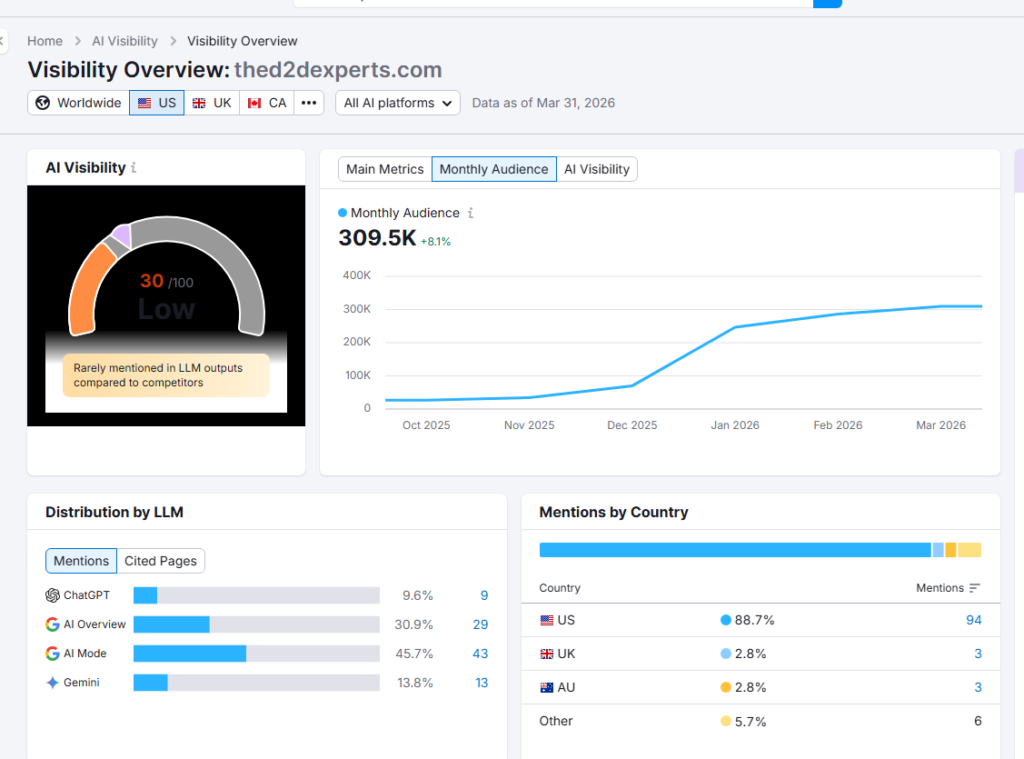This screenshot has width=1024, height=759.
Task: Switch to Cited Pages view
Action: (161, 561)
